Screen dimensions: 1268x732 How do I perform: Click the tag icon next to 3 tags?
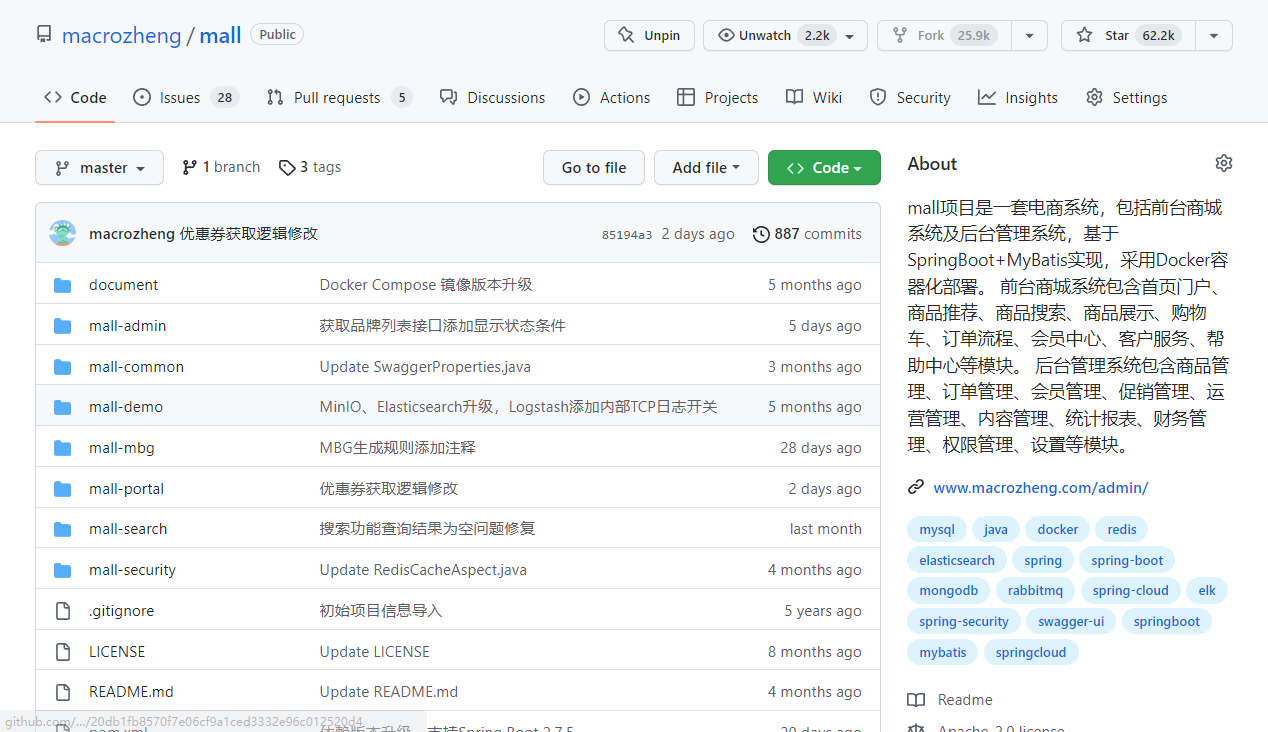tap(287, 167)
